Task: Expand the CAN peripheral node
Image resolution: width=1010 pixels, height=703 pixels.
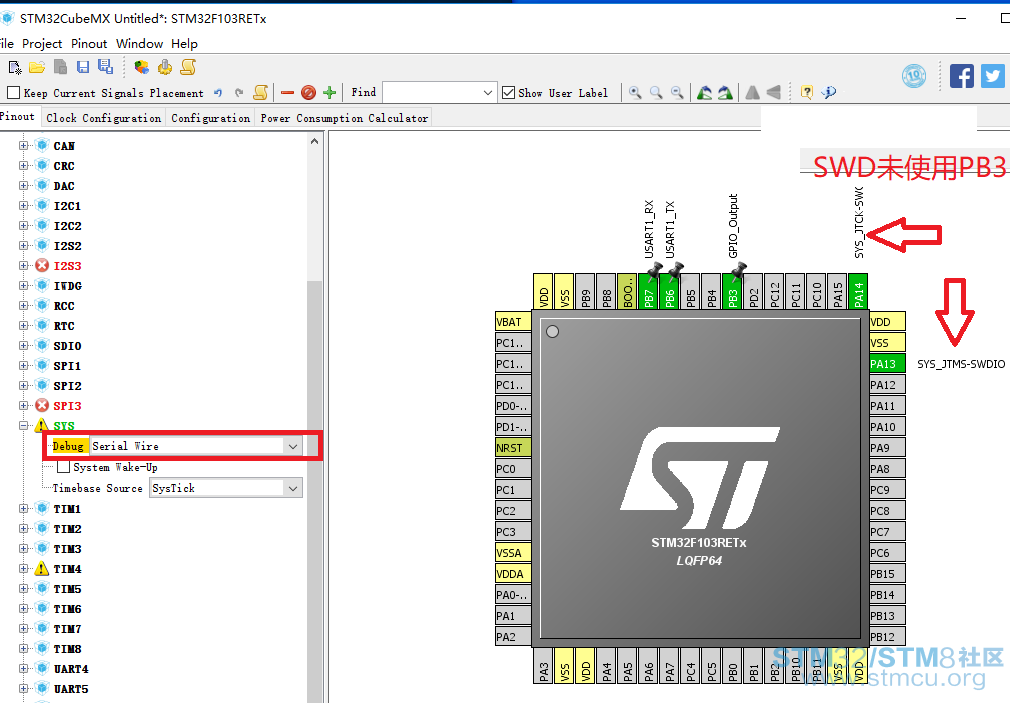Action: point(24,146)
